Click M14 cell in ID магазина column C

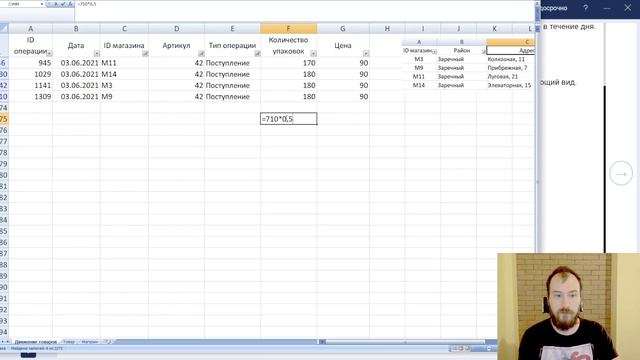point(124,74)
